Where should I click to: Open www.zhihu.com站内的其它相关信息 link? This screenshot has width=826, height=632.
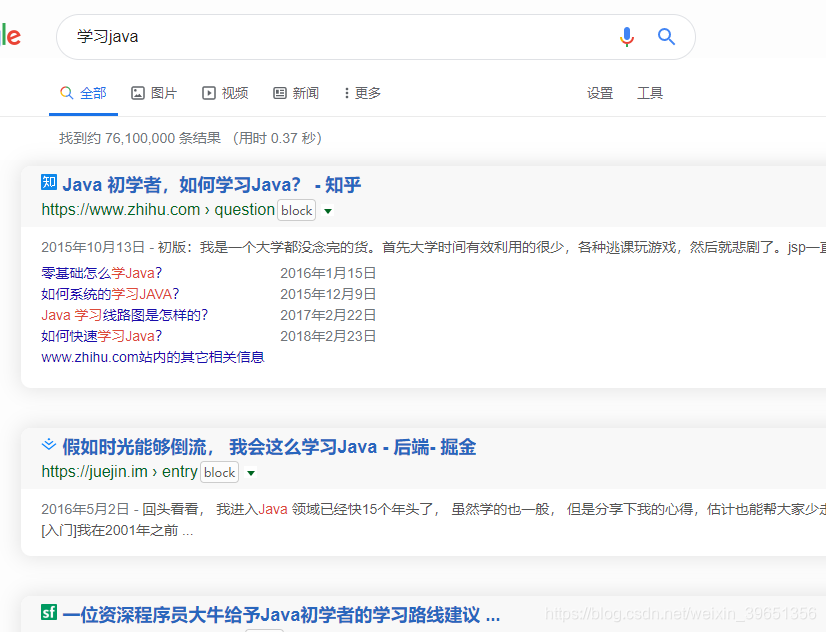click(x=153, y=357)
